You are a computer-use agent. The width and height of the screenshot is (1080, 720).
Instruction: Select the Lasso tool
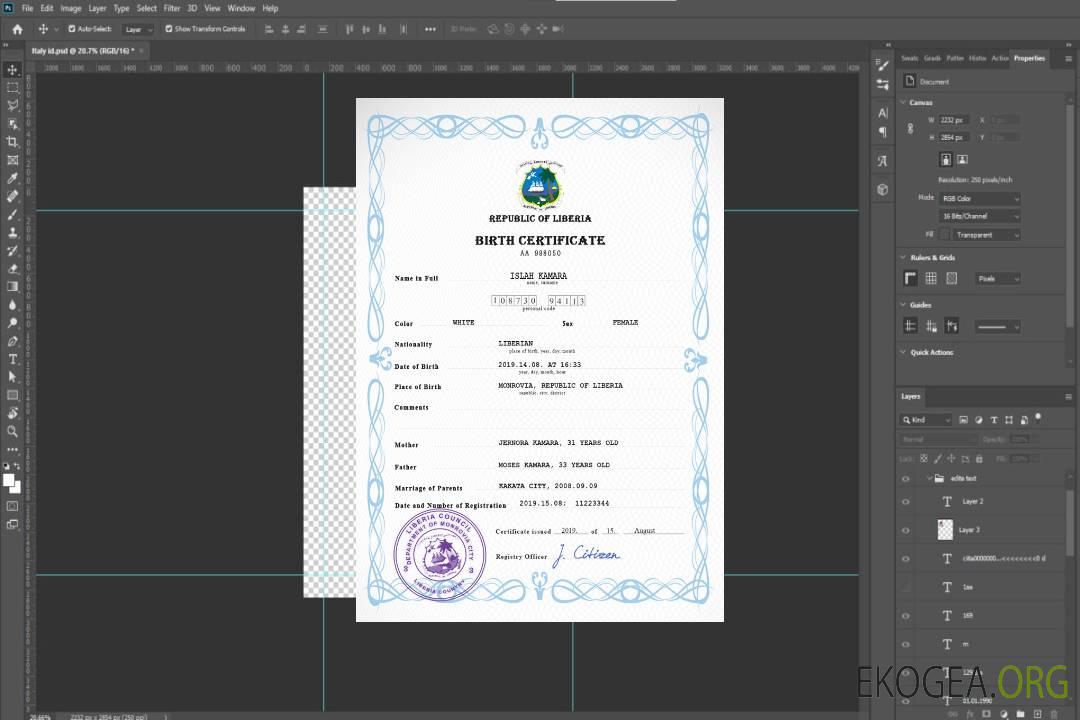[x=12, y=105]
